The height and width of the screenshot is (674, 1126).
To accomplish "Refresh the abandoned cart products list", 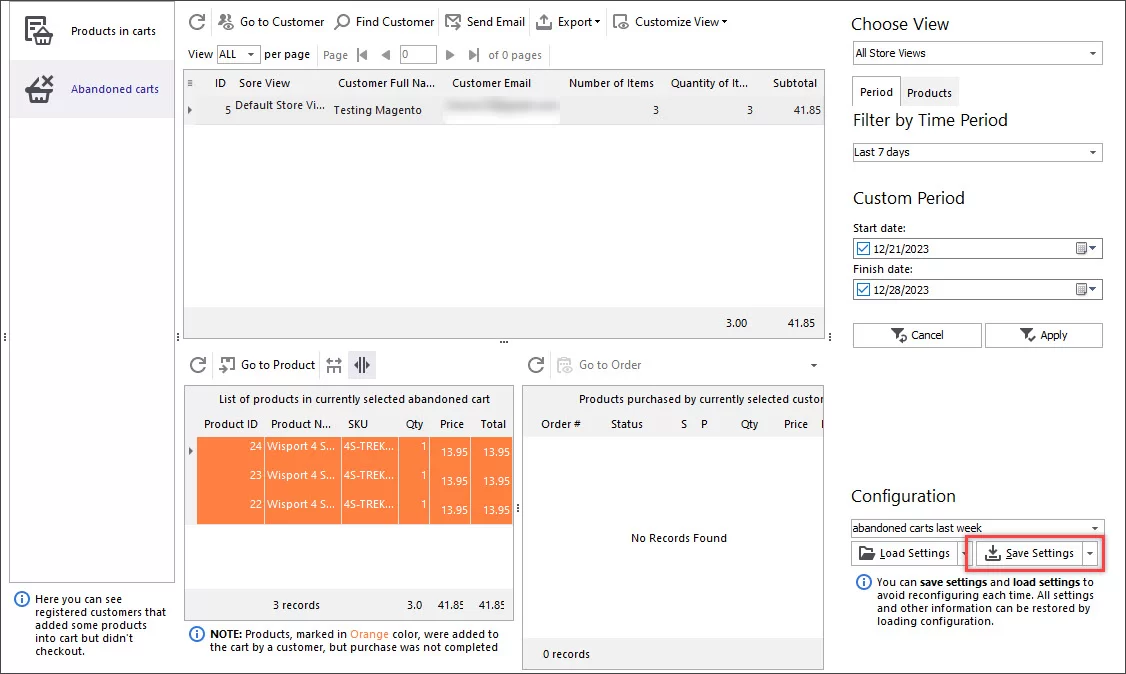I will (198, 365).
